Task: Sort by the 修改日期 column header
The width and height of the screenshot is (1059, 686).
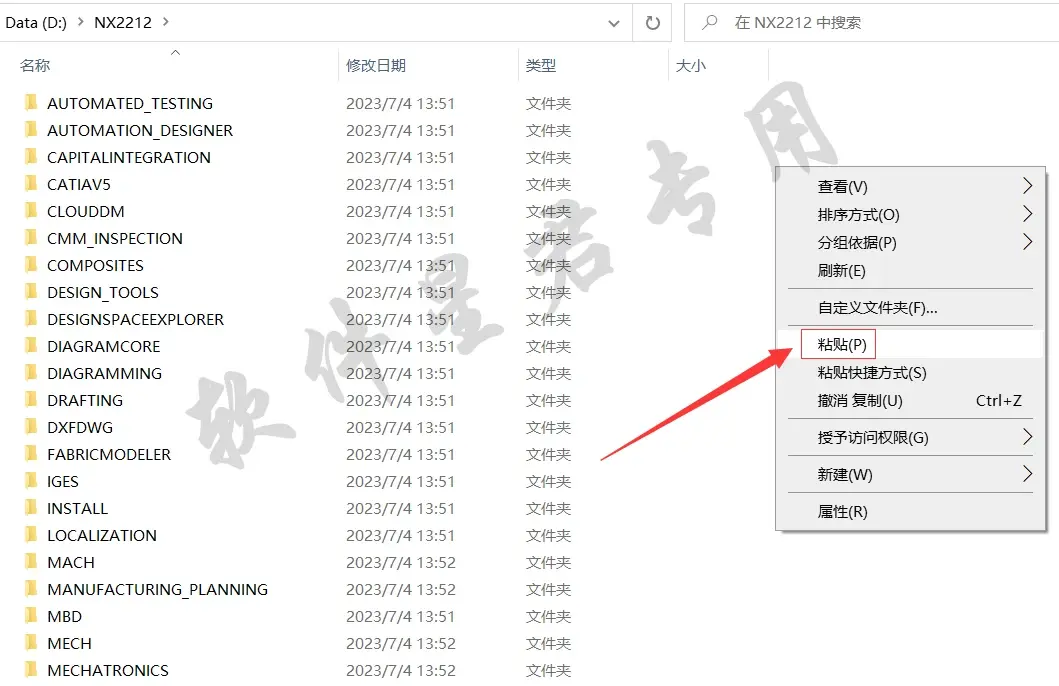Action: 376,65
